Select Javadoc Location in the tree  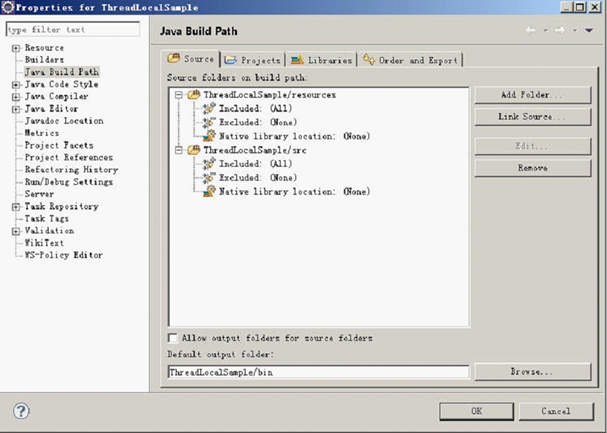click(64, 121)
